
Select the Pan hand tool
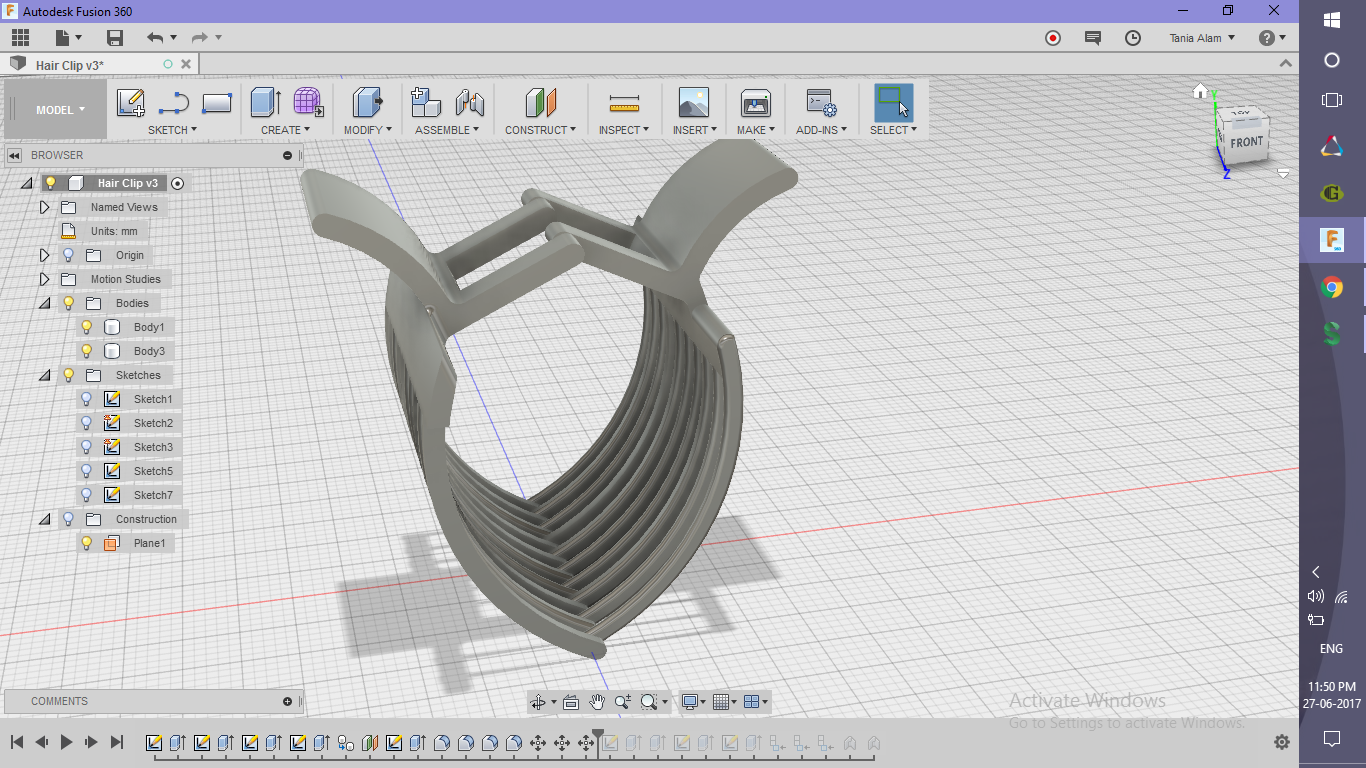pos(597,702)
